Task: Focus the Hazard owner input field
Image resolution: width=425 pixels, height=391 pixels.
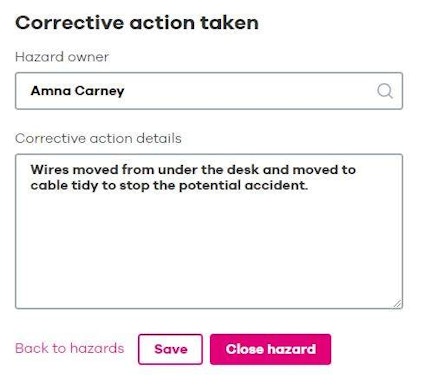Action: (209, 91)
